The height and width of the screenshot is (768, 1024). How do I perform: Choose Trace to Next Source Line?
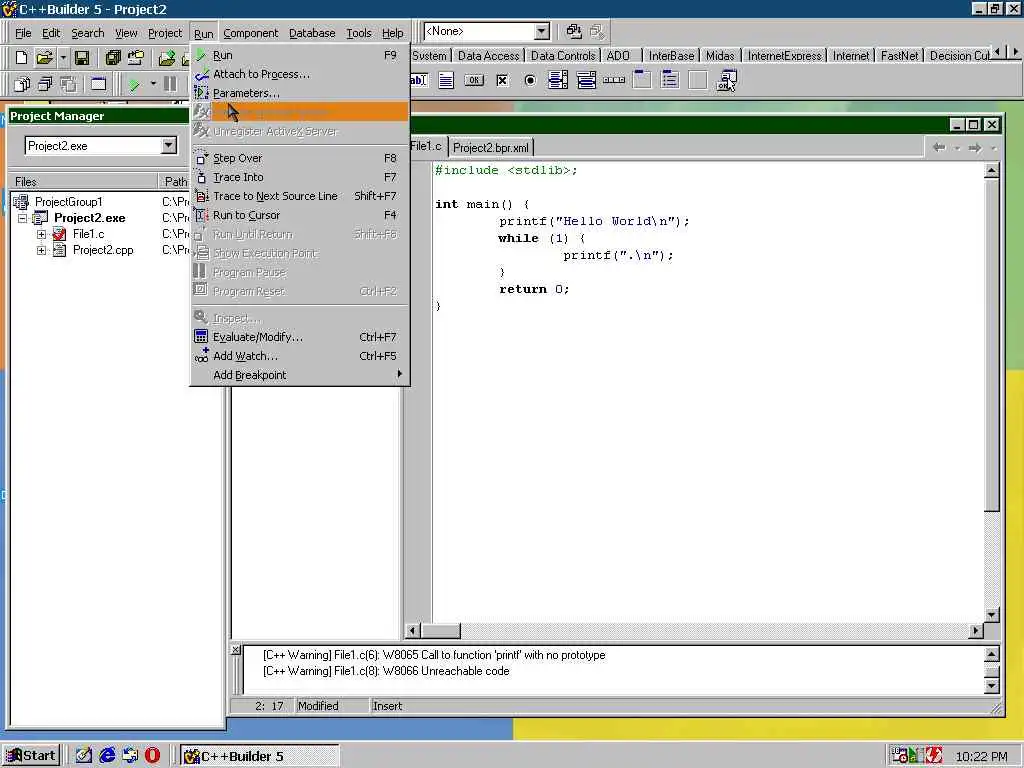click(300, 196)
